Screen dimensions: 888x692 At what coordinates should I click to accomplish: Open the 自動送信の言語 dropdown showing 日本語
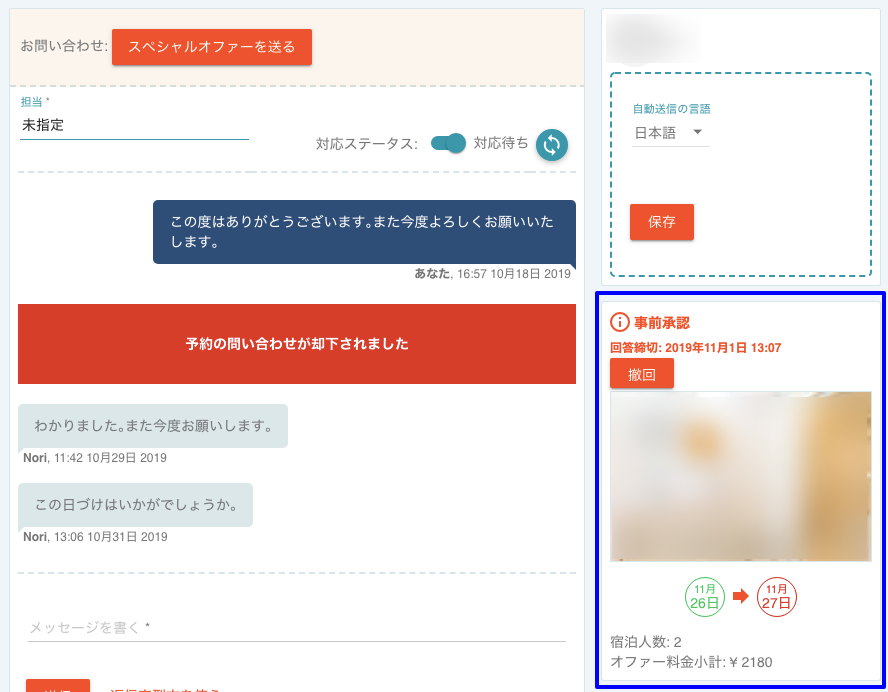670,133
